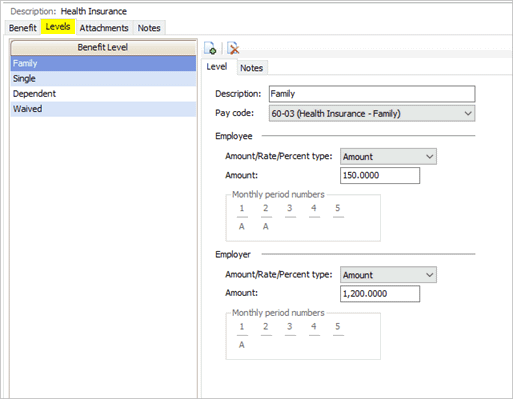
Task: Open the Notes sub-tab beside Level
Action: [252, 68]
